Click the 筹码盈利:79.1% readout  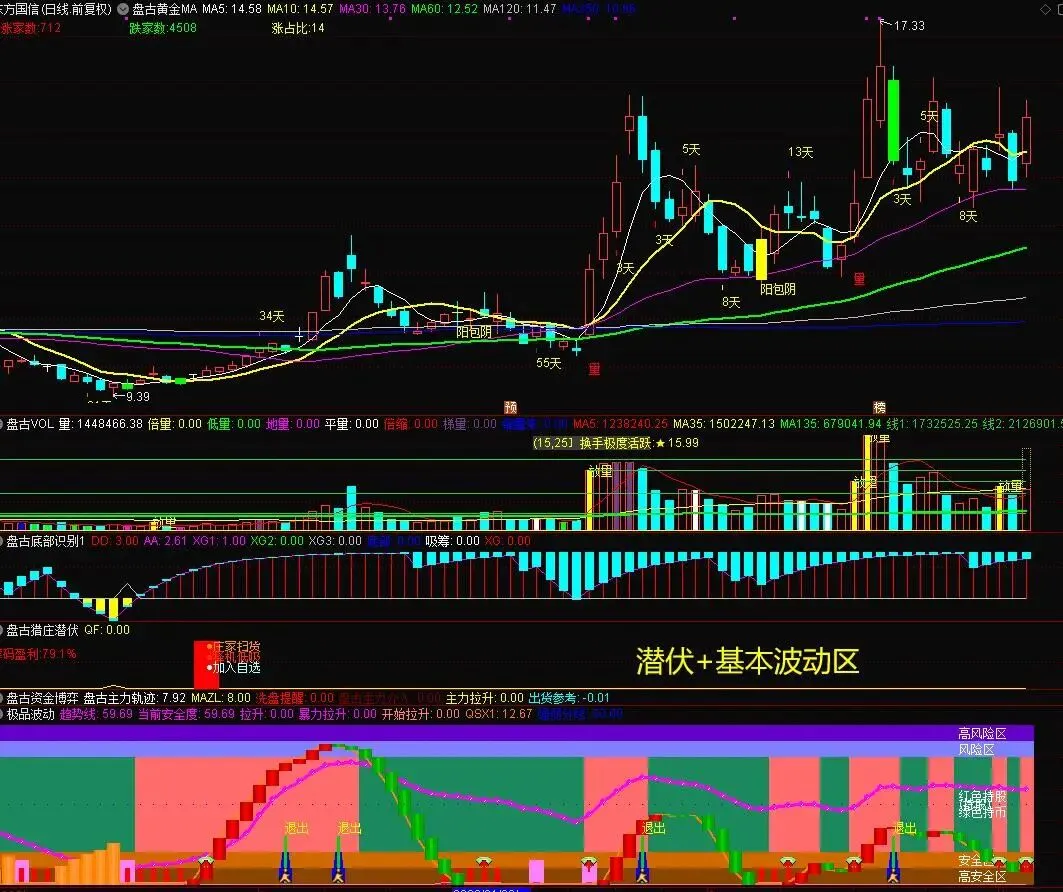point(39,654)
